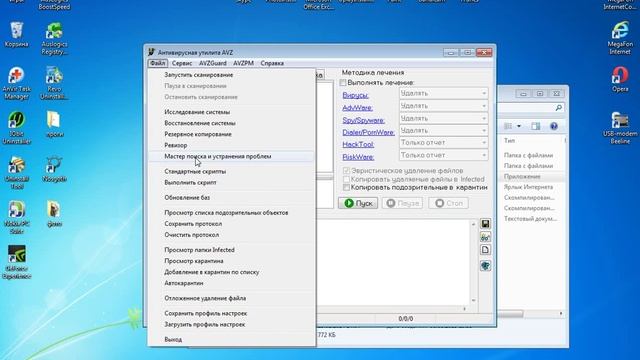This screenshot has height=360, width=640.
Task: Launch IObit Uninstaller desktop shortcut
Action: pyautogui.click(x=16, y=128)
